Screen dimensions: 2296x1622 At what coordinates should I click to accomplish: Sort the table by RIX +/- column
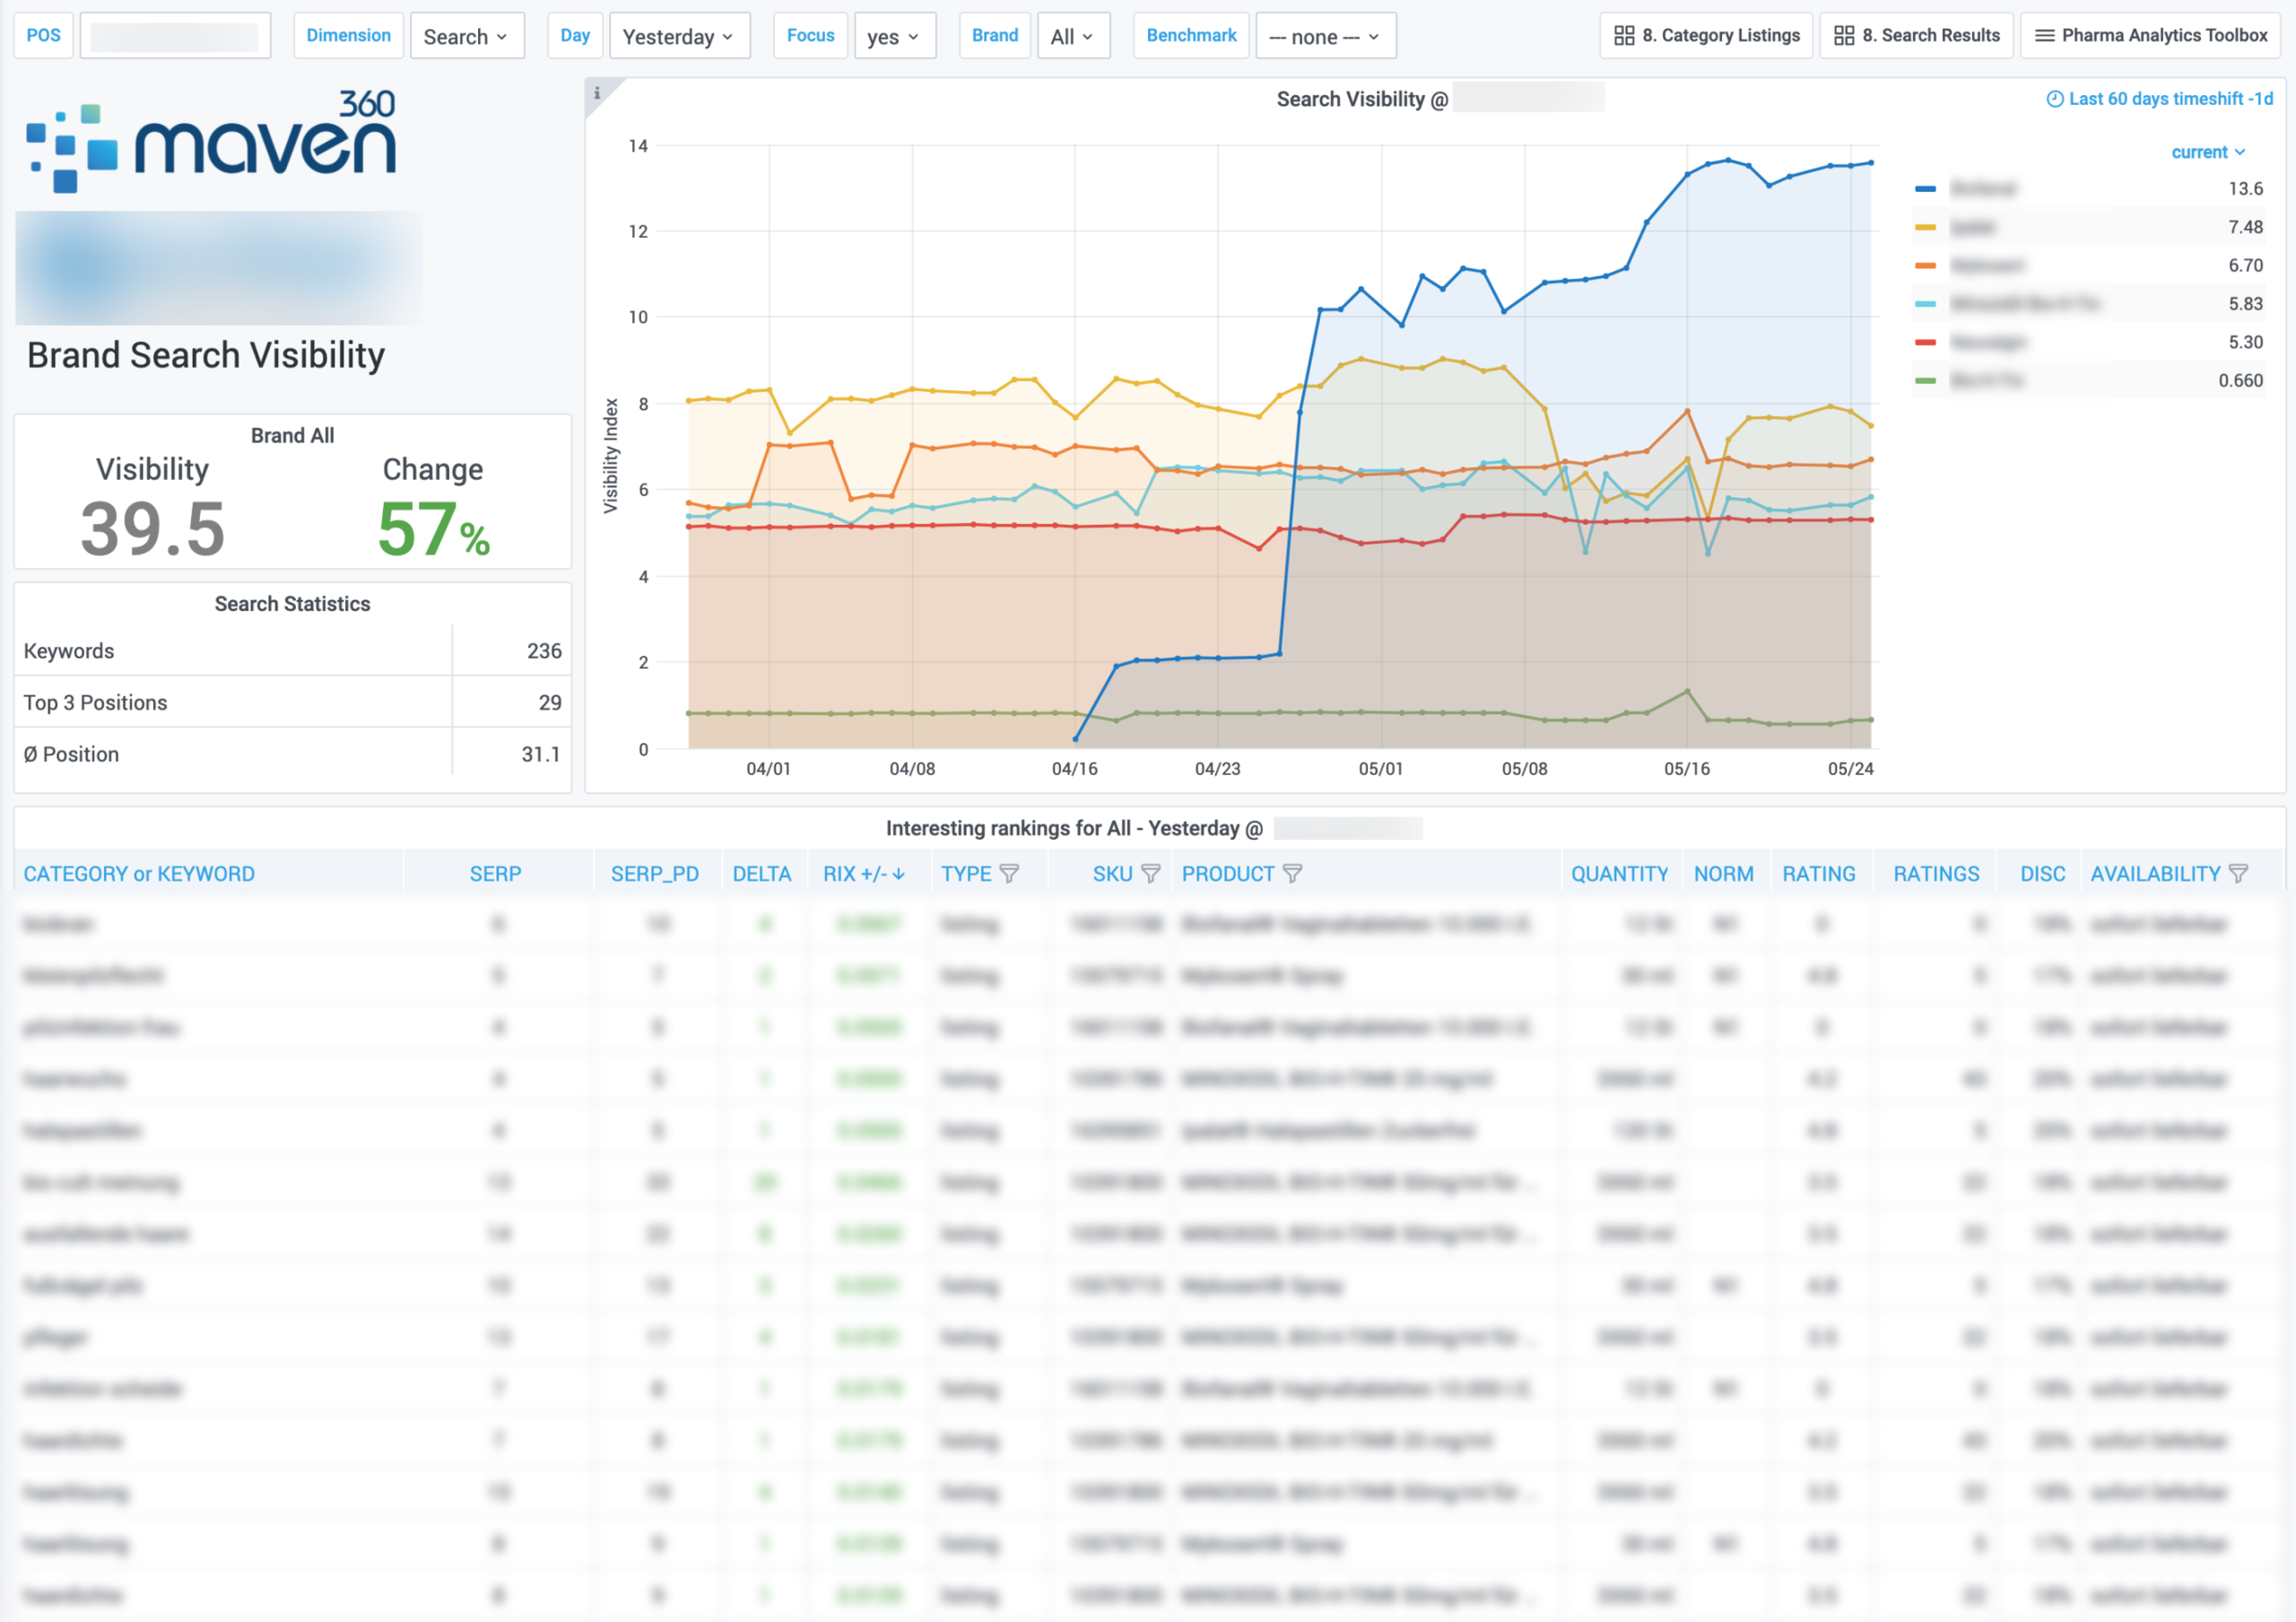pos(863,873)
